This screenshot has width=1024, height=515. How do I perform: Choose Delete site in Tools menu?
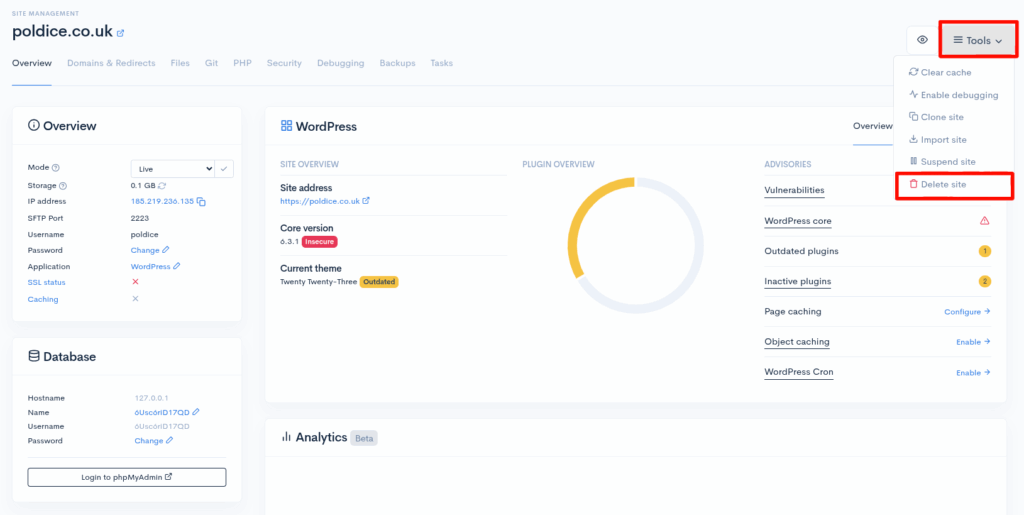(x=943, y=185)
